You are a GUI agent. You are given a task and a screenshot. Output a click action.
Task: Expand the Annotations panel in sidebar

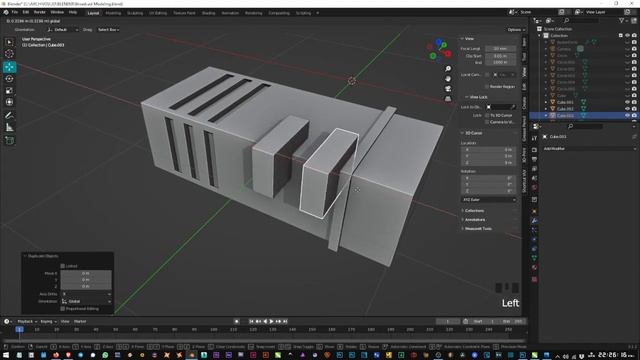[x=475, y=220]
